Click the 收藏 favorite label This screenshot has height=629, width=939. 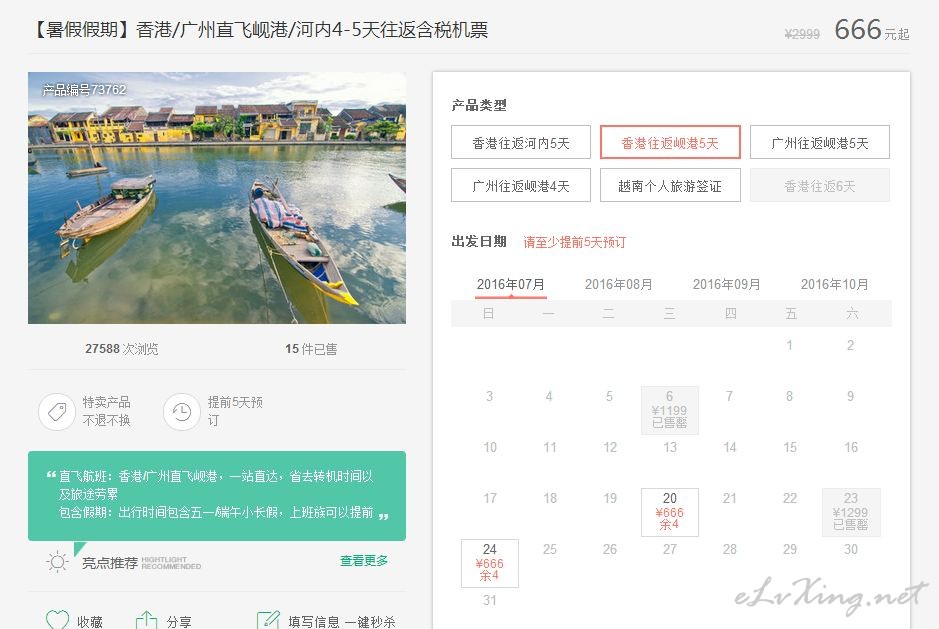pyautogui.click(x=90, y=622)
